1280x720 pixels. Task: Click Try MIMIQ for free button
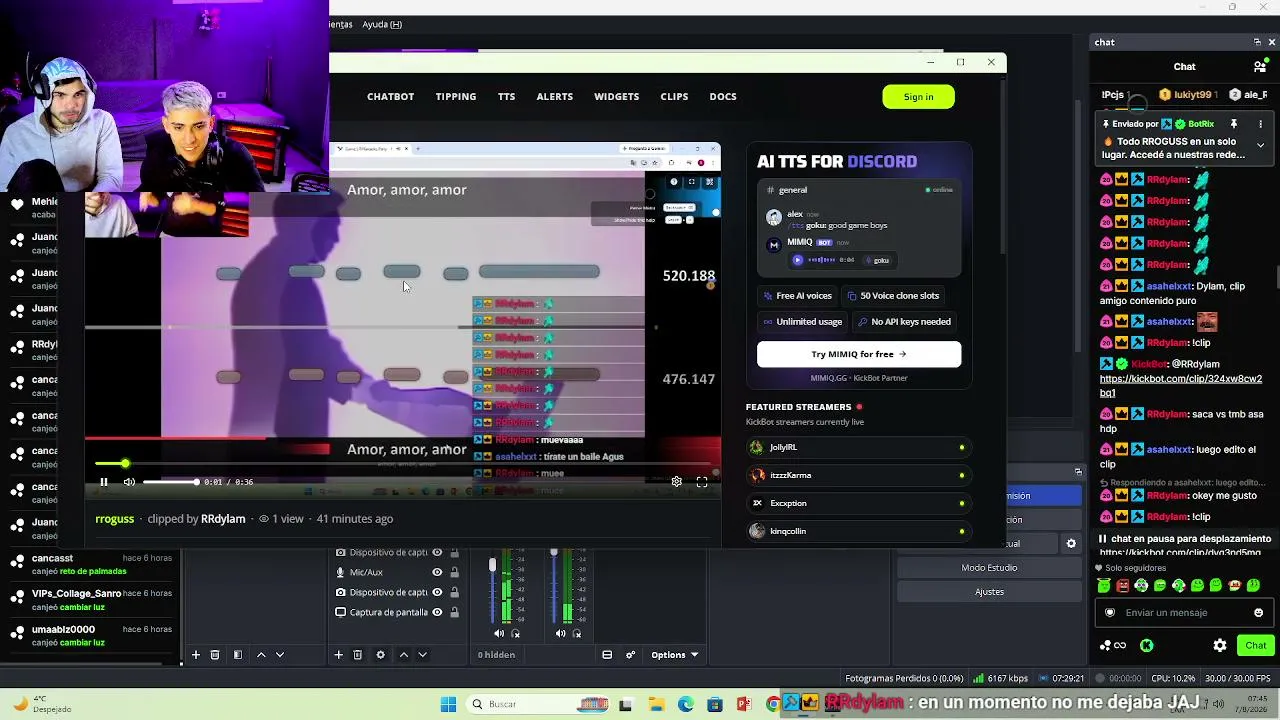(x=859, y=354)
